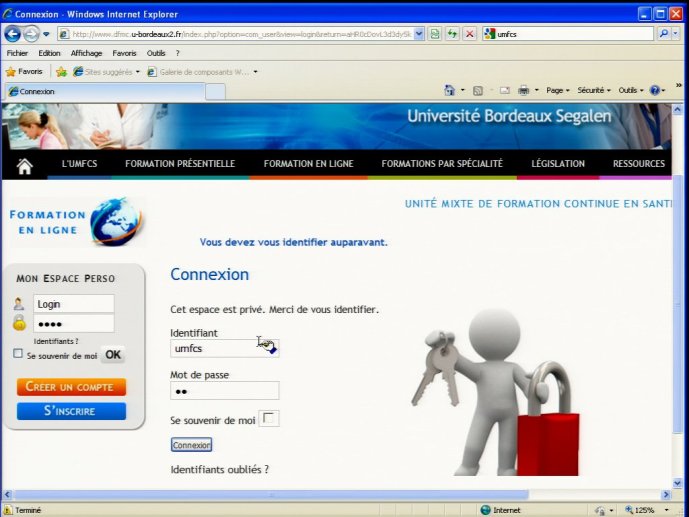Click the vertical scrollbar up arrow
689x517 pixels.
[678, 109]
